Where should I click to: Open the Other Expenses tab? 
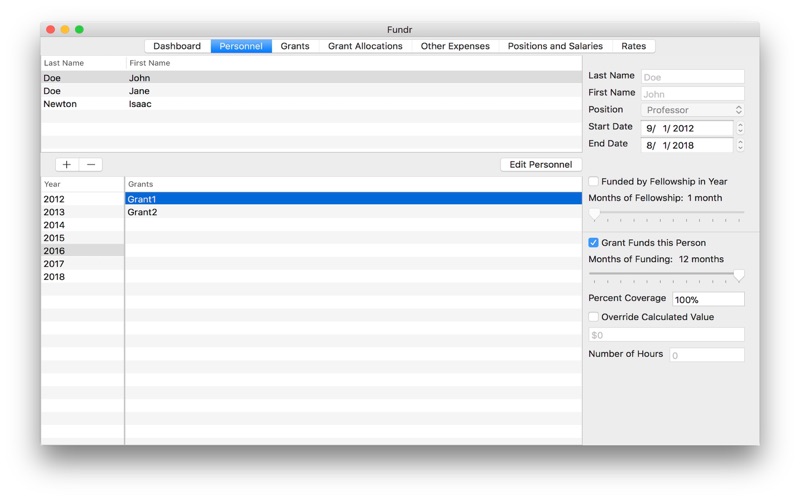[x=455, y=46]
